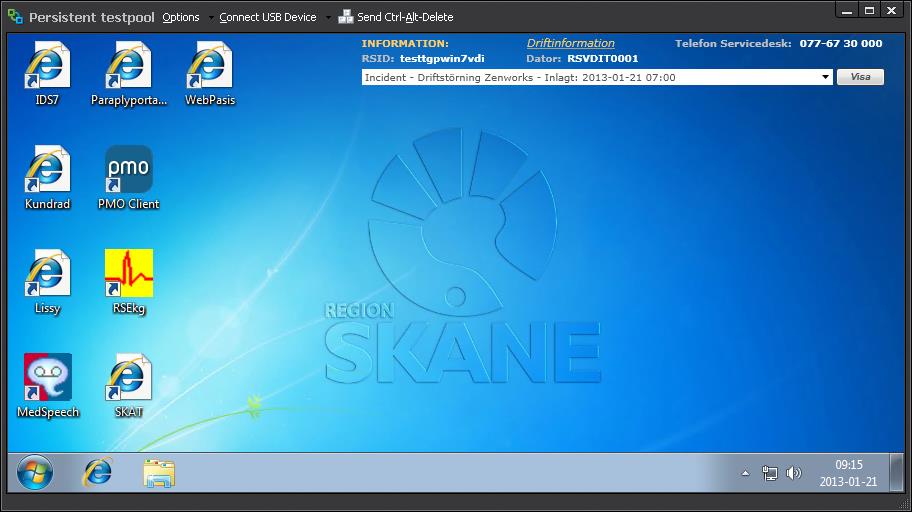This screenshot has height=512, width=912.
Task: Maximize the Persistent testpool window
Action: [870, 10]
